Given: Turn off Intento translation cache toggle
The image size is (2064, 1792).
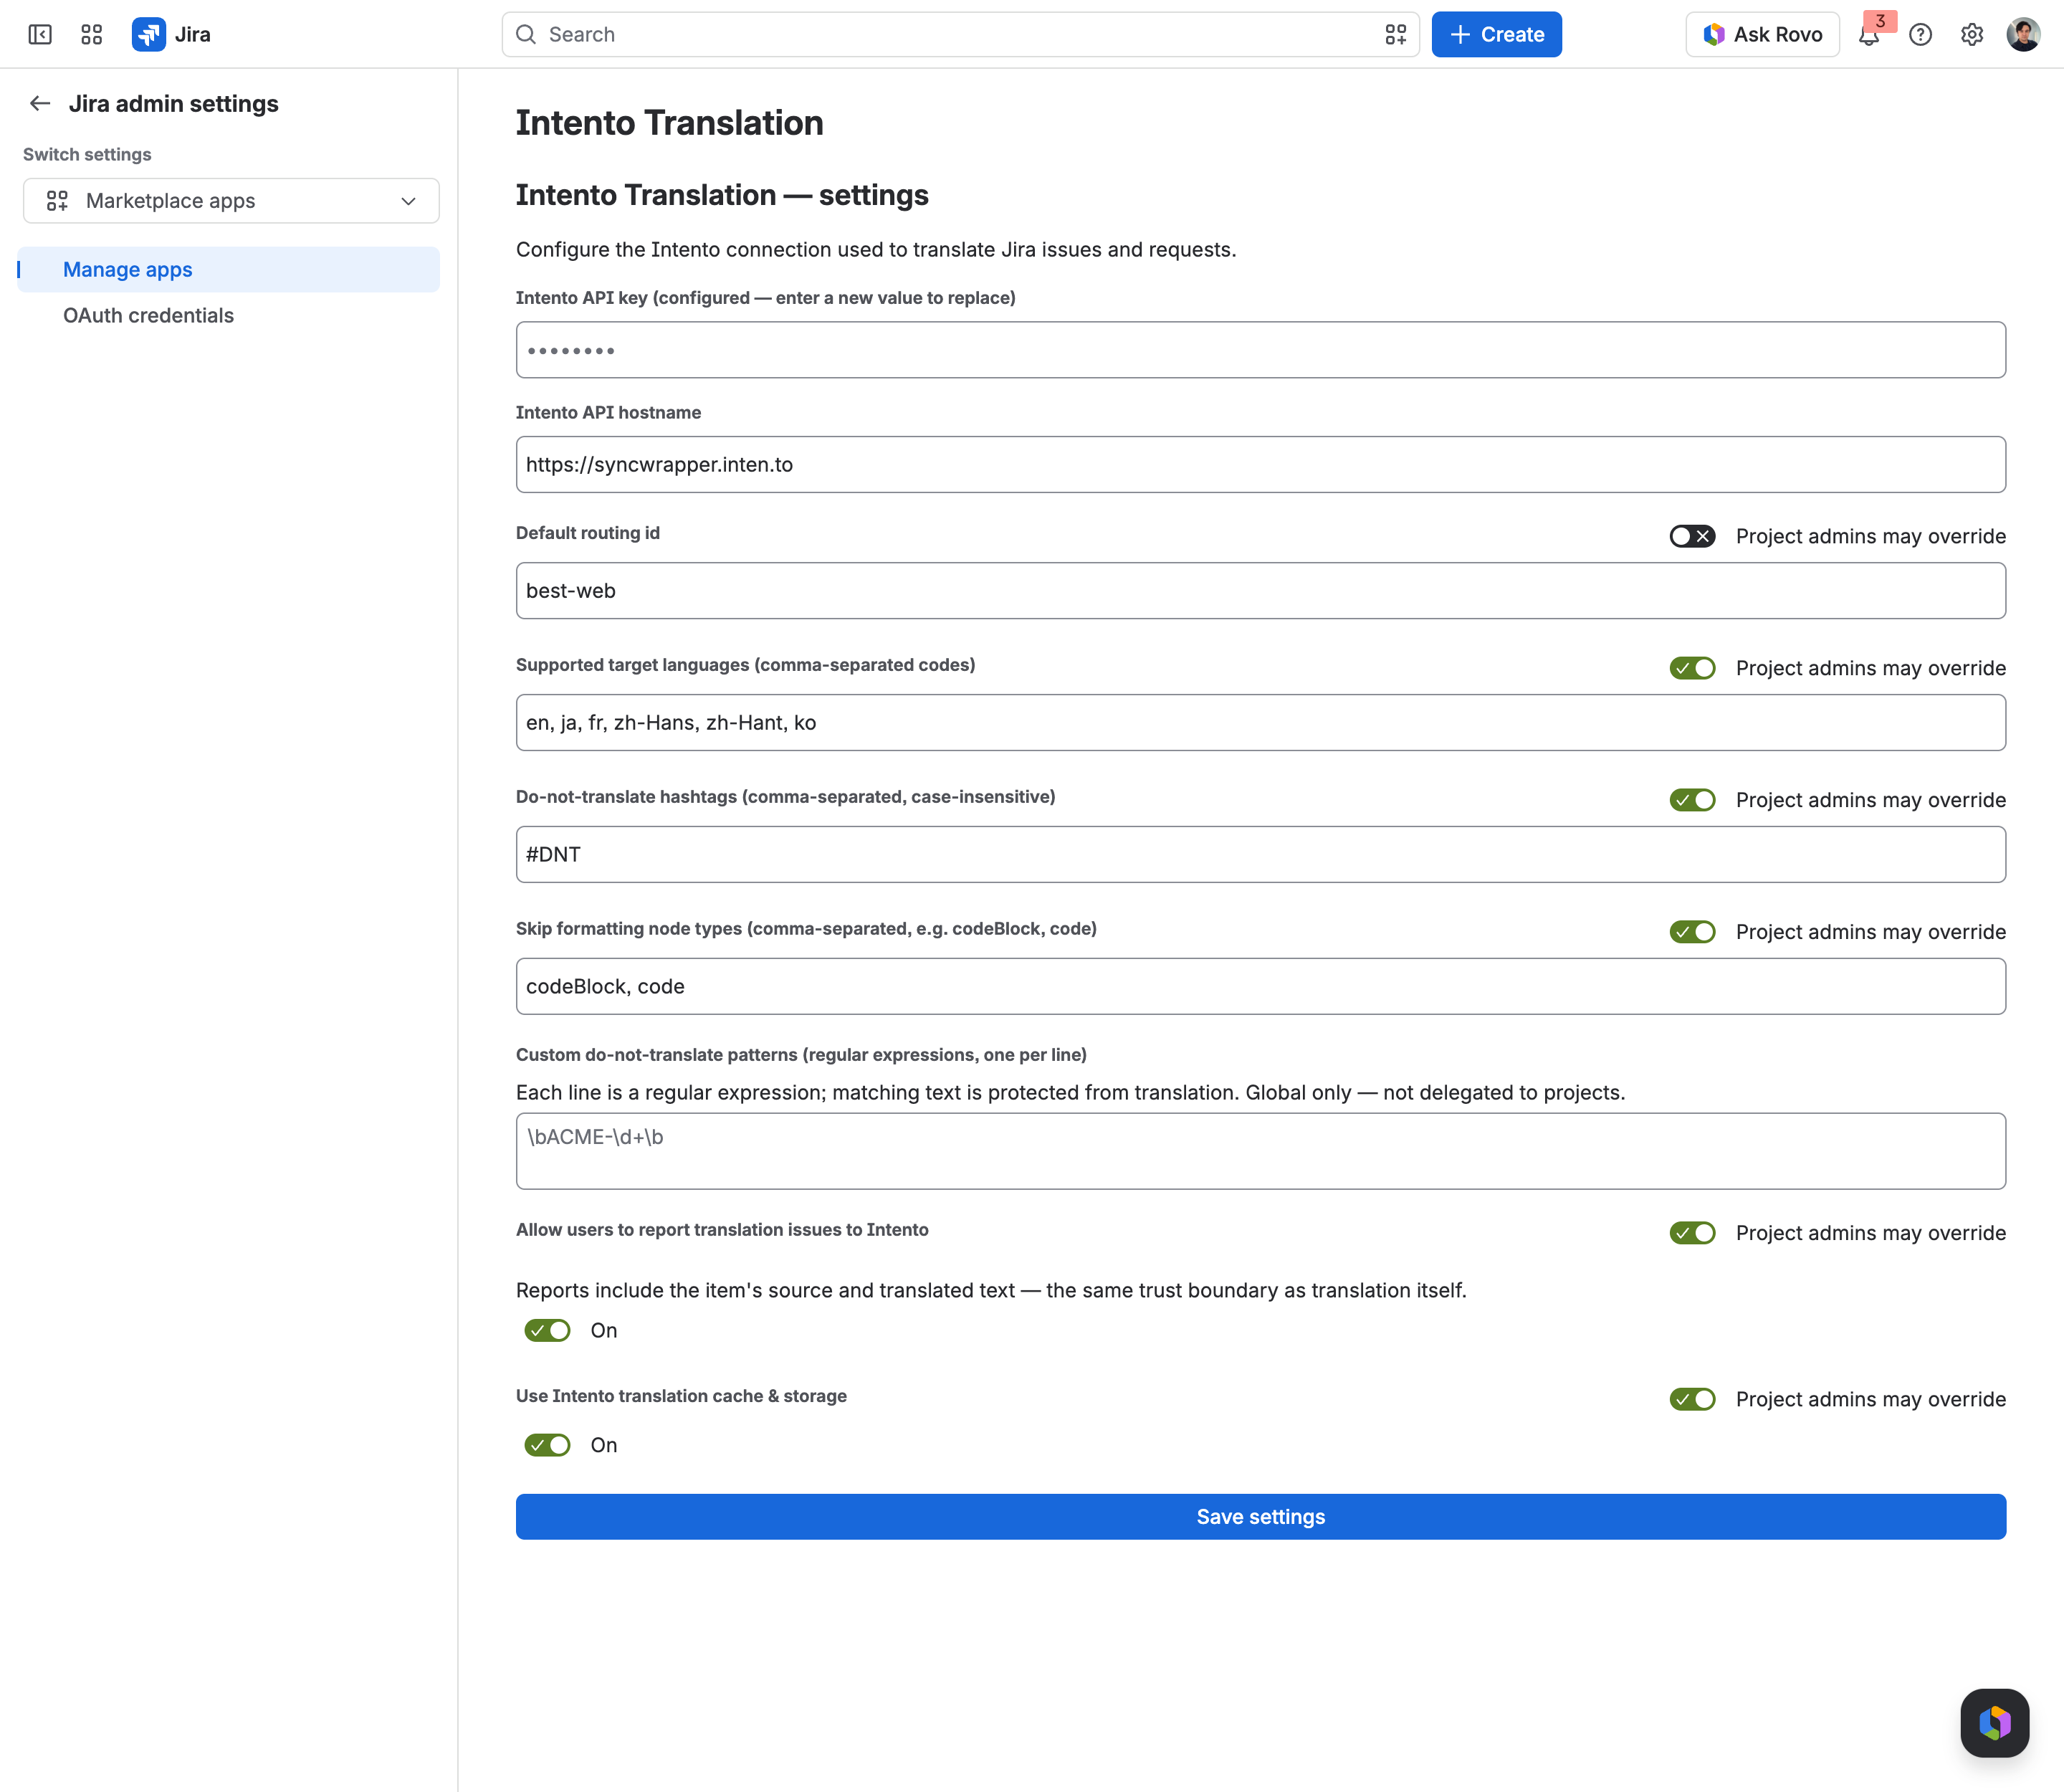Looking at the screenshot, I should [547, 1445].
